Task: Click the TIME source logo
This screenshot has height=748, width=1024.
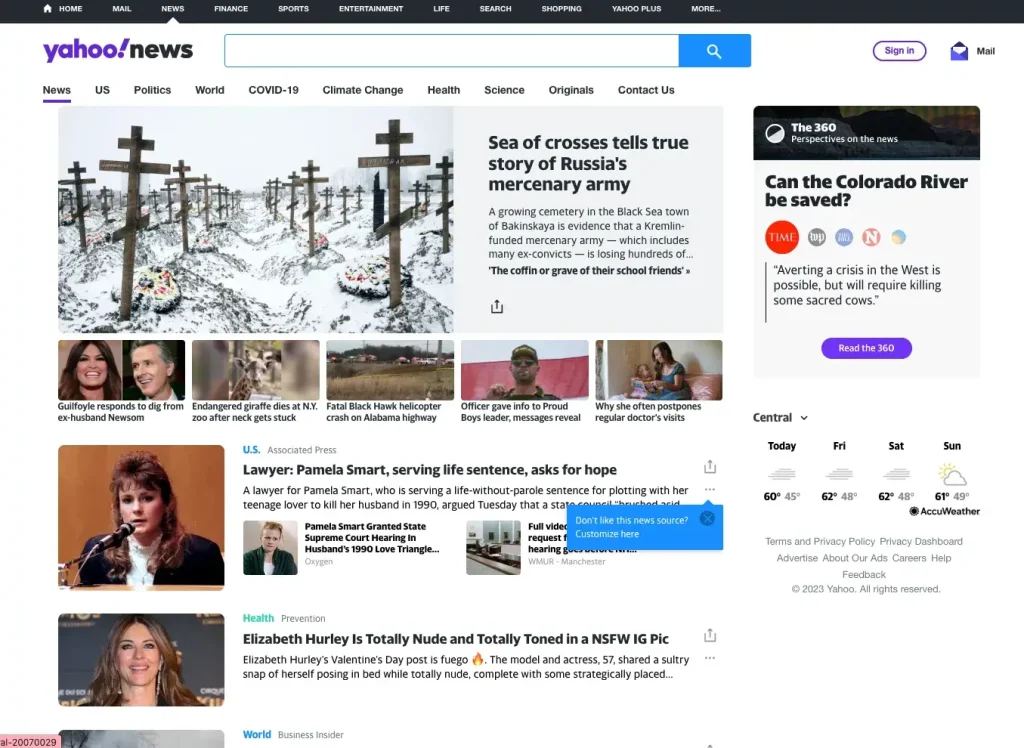Action: coord(782,237)
